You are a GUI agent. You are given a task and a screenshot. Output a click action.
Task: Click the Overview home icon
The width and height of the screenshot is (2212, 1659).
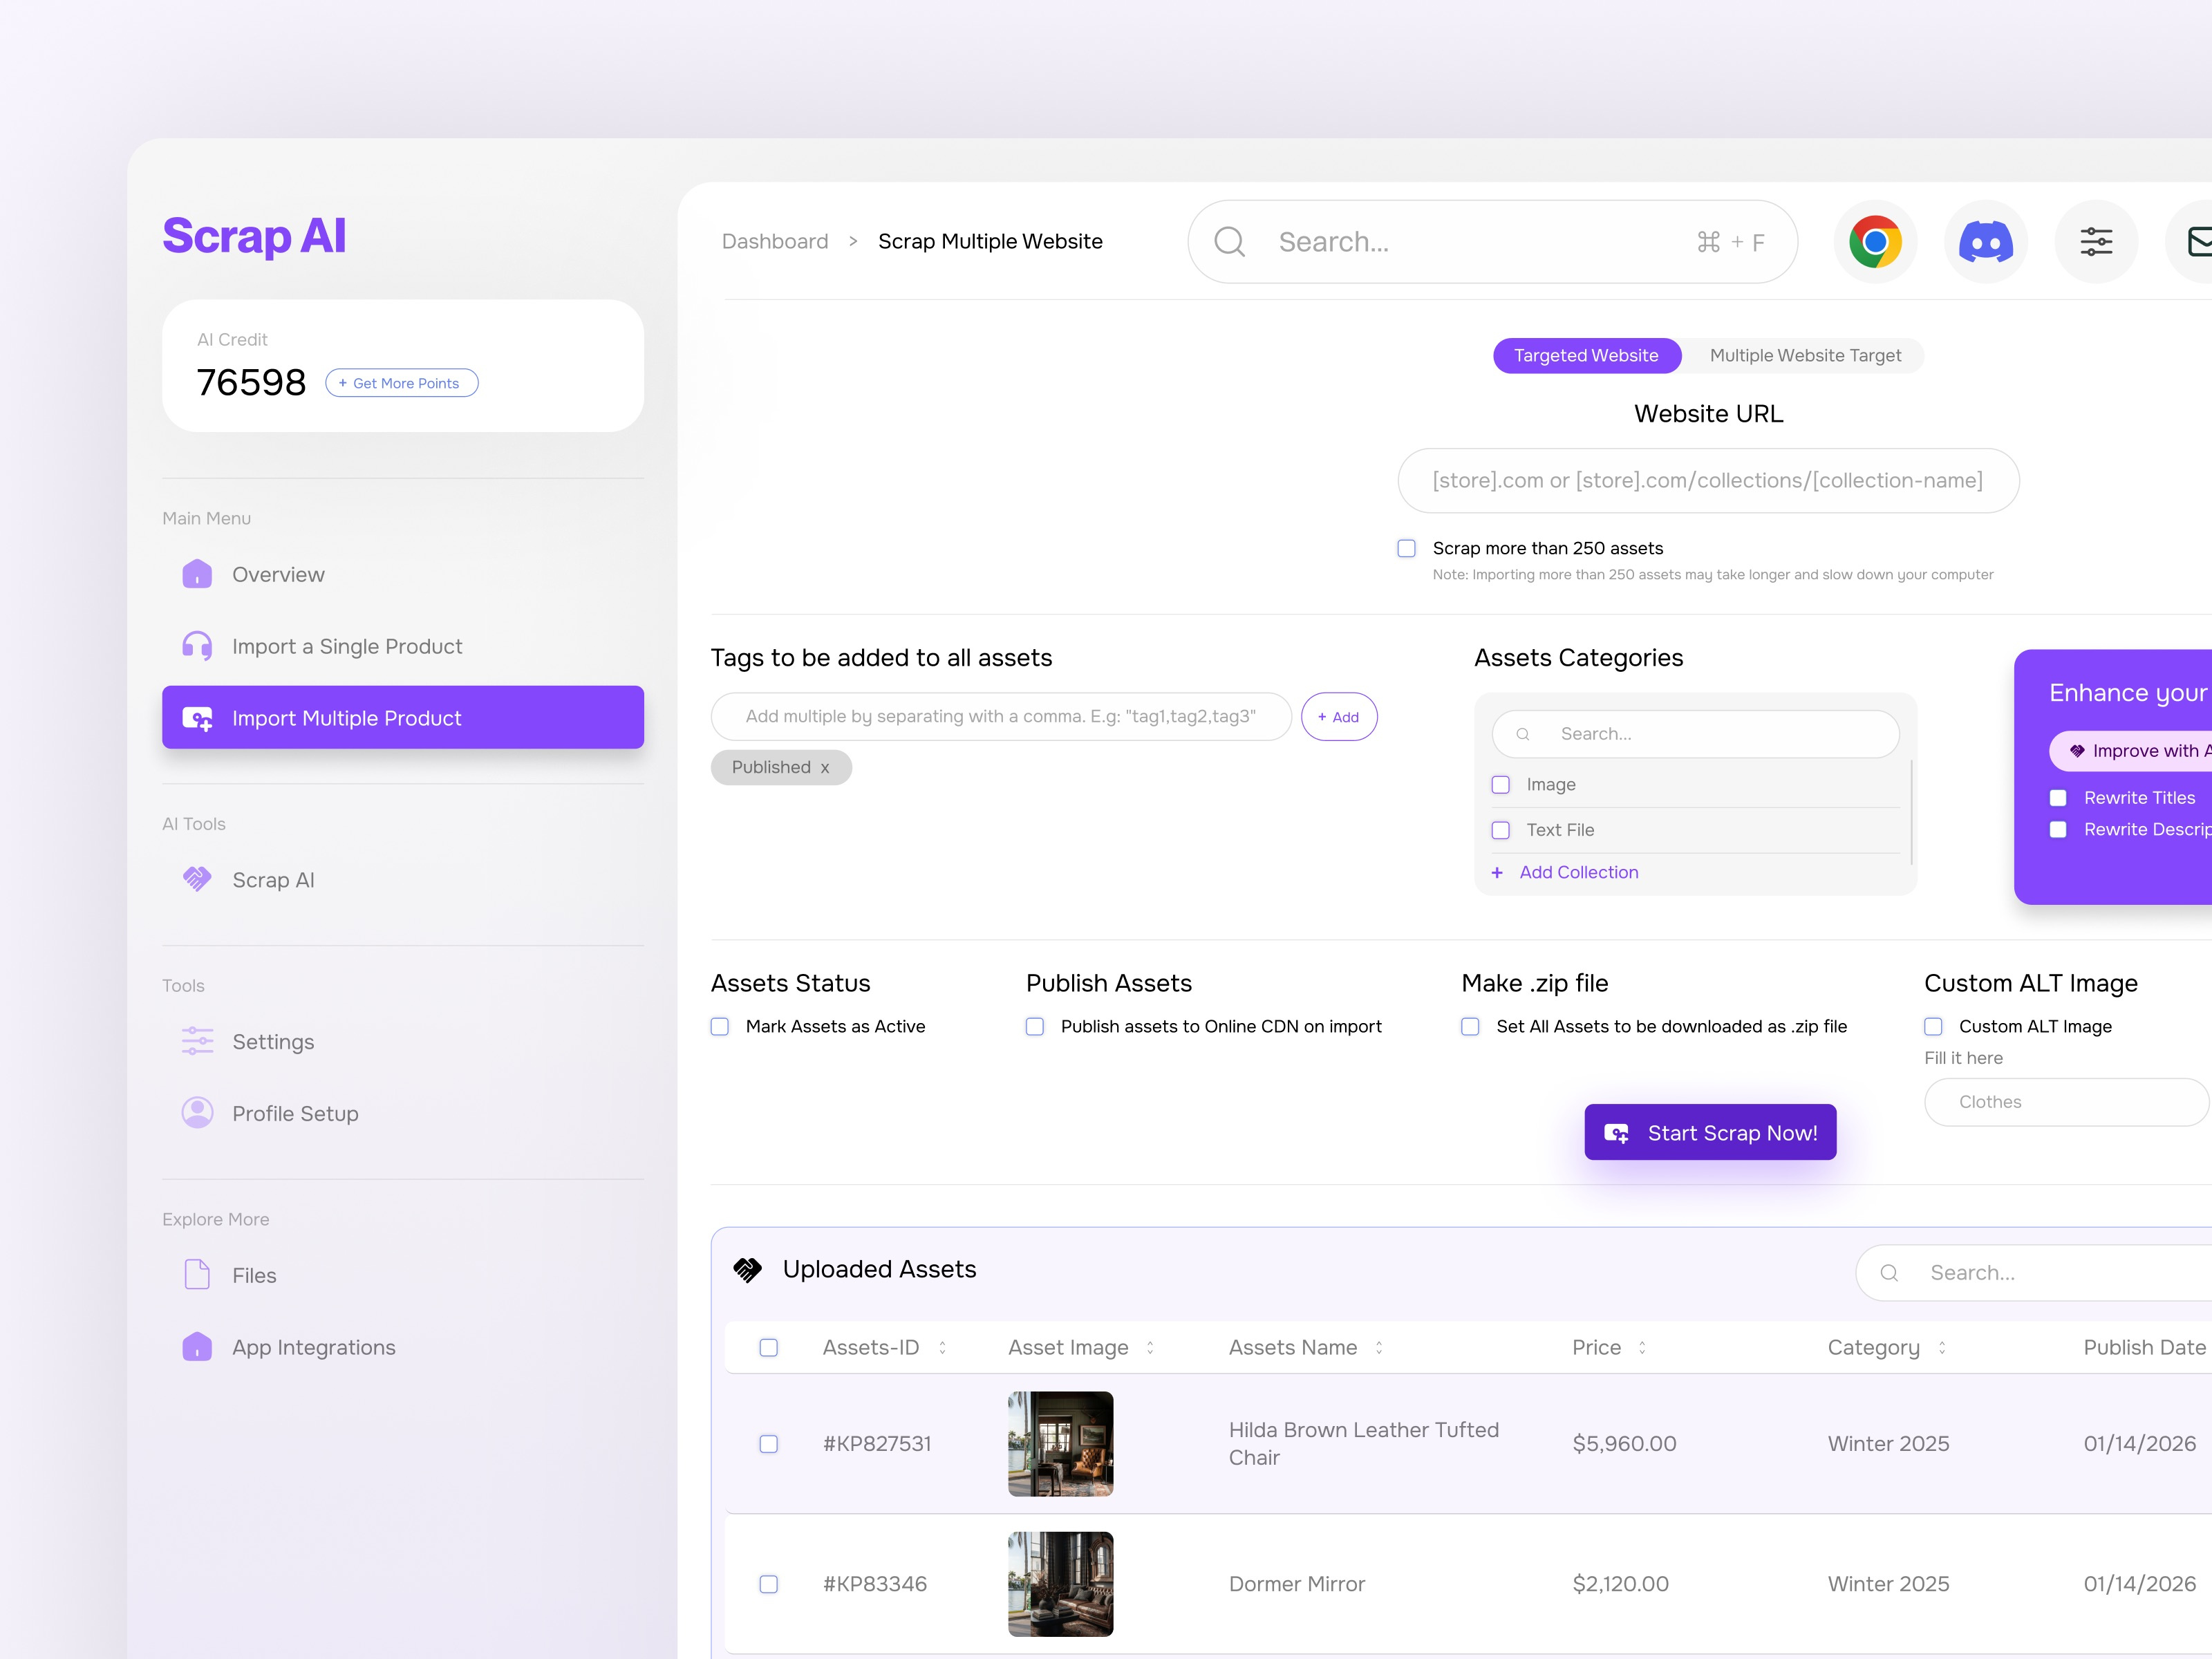(x=197, y=574)
